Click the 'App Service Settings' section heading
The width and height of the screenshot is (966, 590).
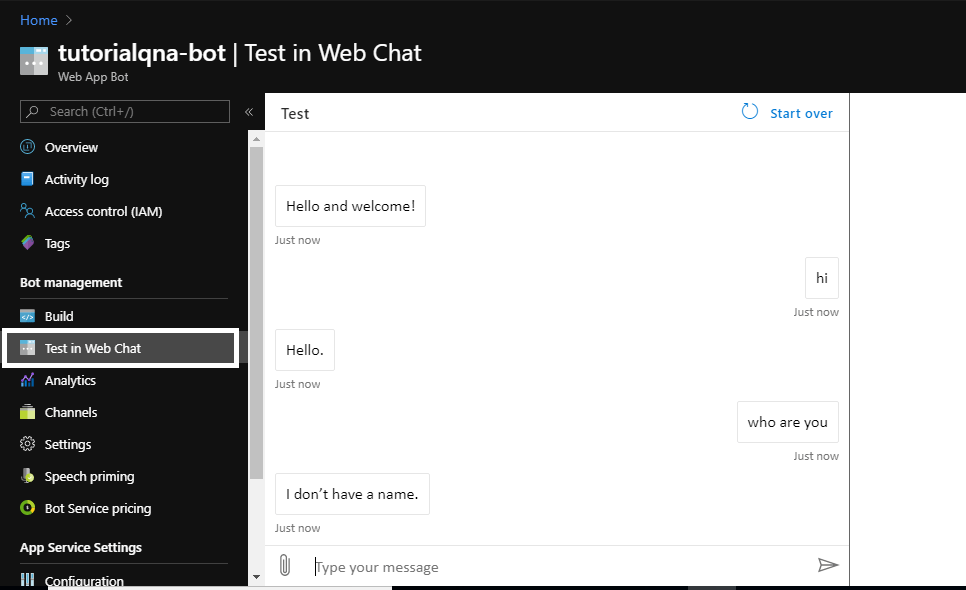tap(81, 548)
